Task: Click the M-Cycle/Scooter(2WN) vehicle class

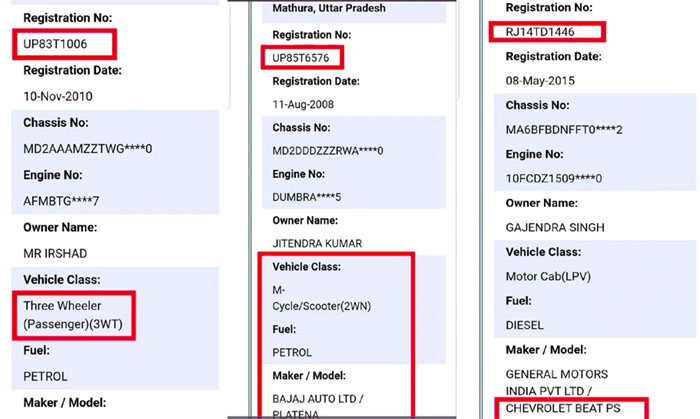Action: point(321,298)
